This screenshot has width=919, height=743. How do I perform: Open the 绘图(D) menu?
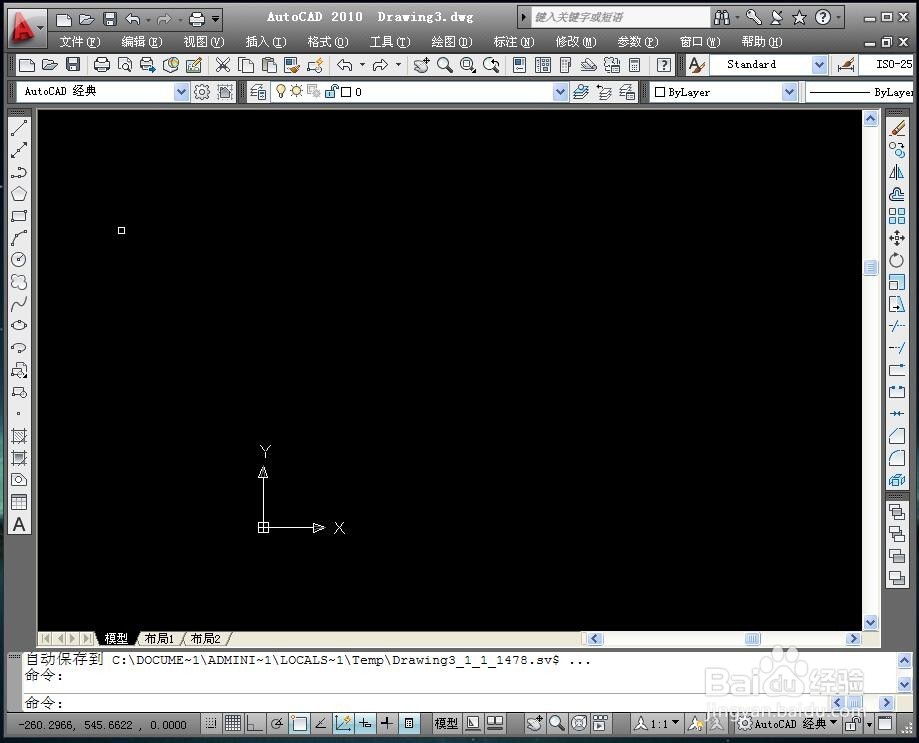coord(451,42)
